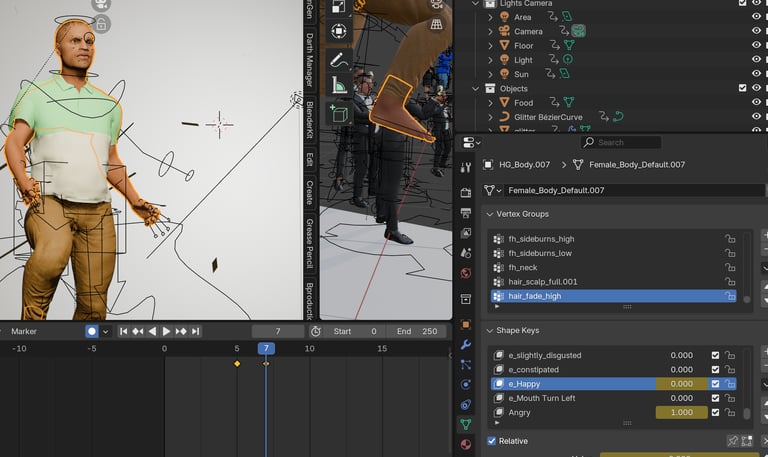This screenshot has width=768, height=457.
Task: Open the Modifiers wrench properties tab
Action: [466, 344]
